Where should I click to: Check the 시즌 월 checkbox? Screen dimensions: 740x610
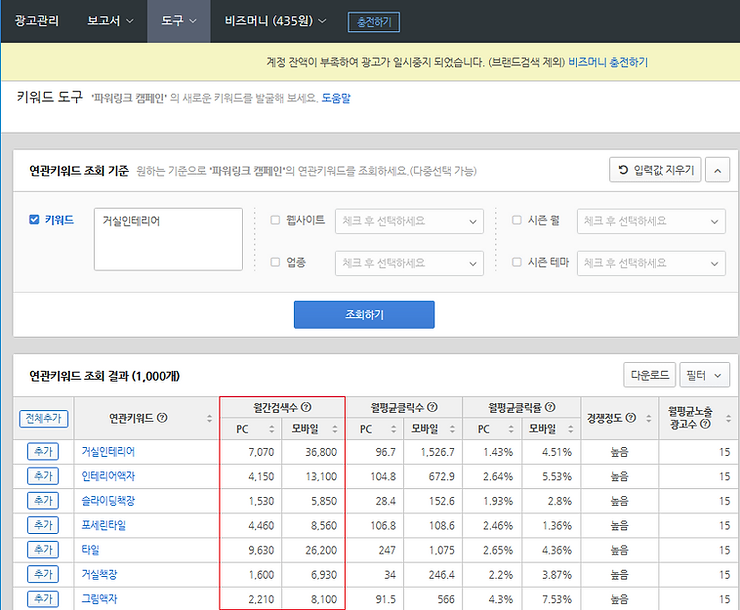tap(517, 220)
